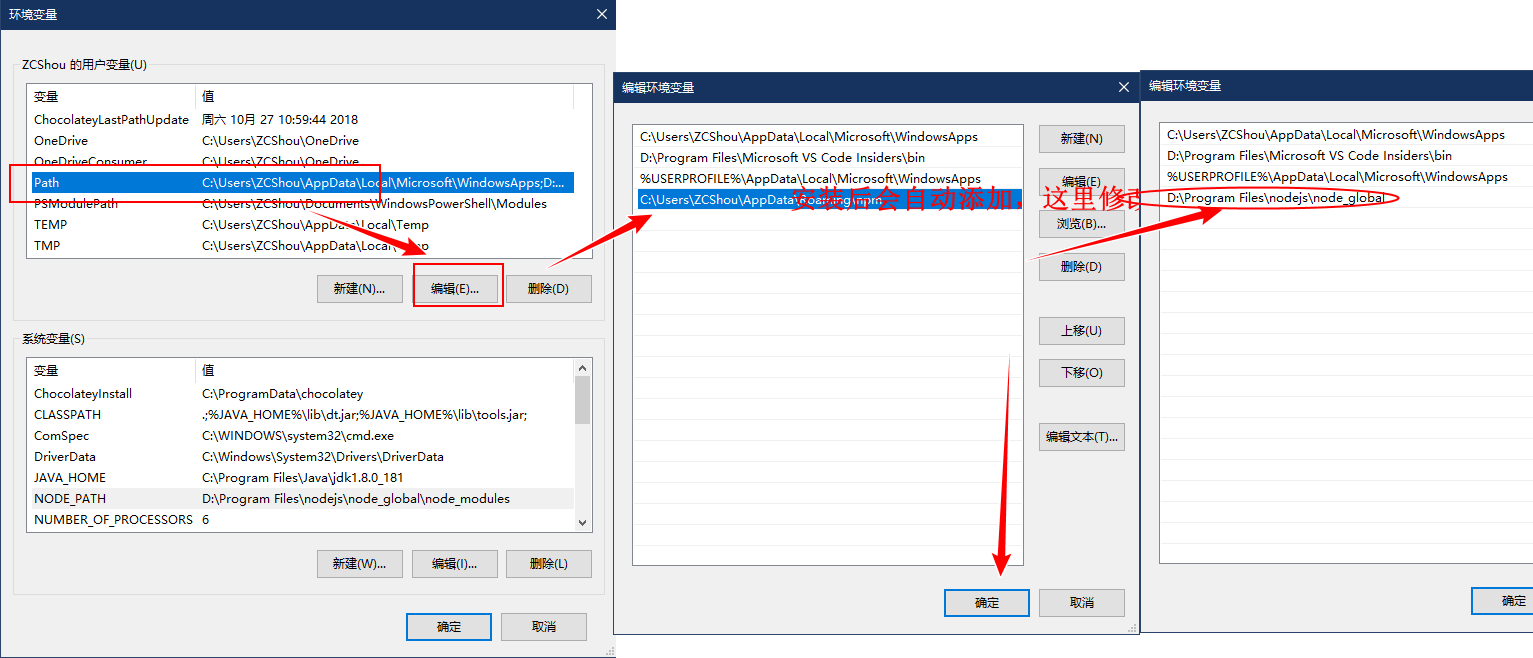Cancel the 环境变量 dialog with 取消

tap(543, 627)
